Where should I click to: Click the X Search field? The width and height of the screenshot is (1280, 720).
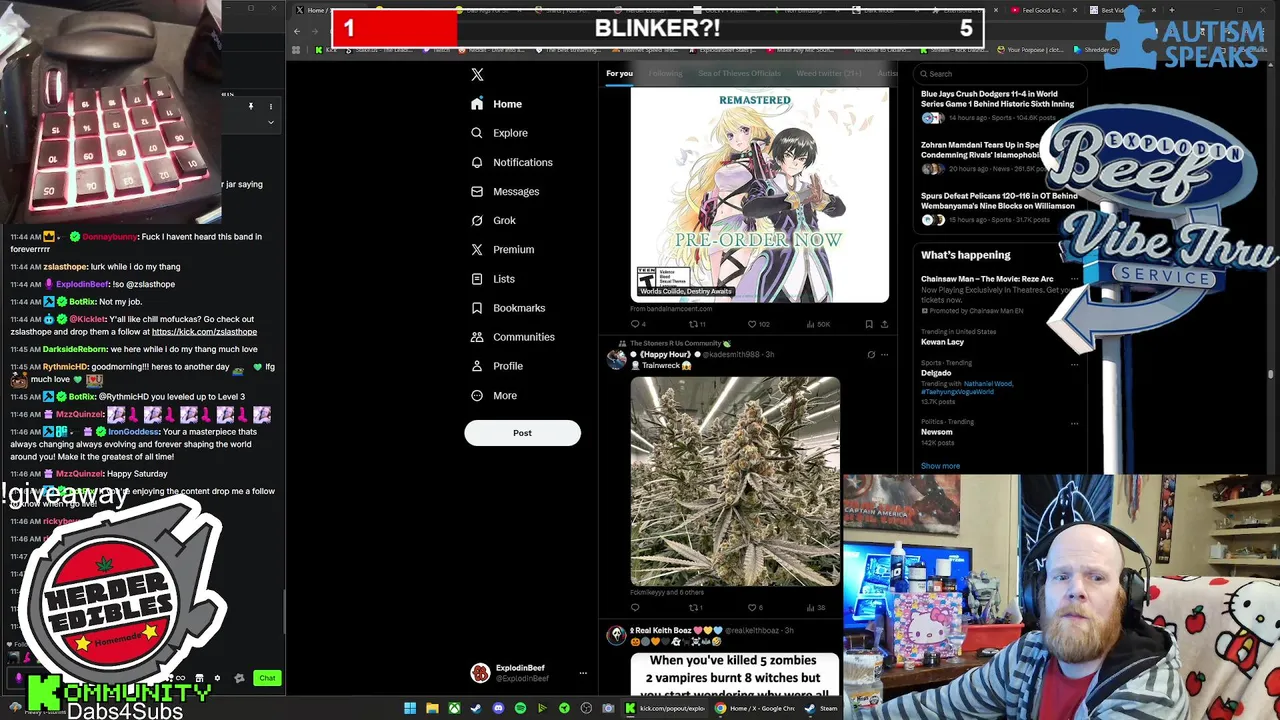(x=1000, y=74)
